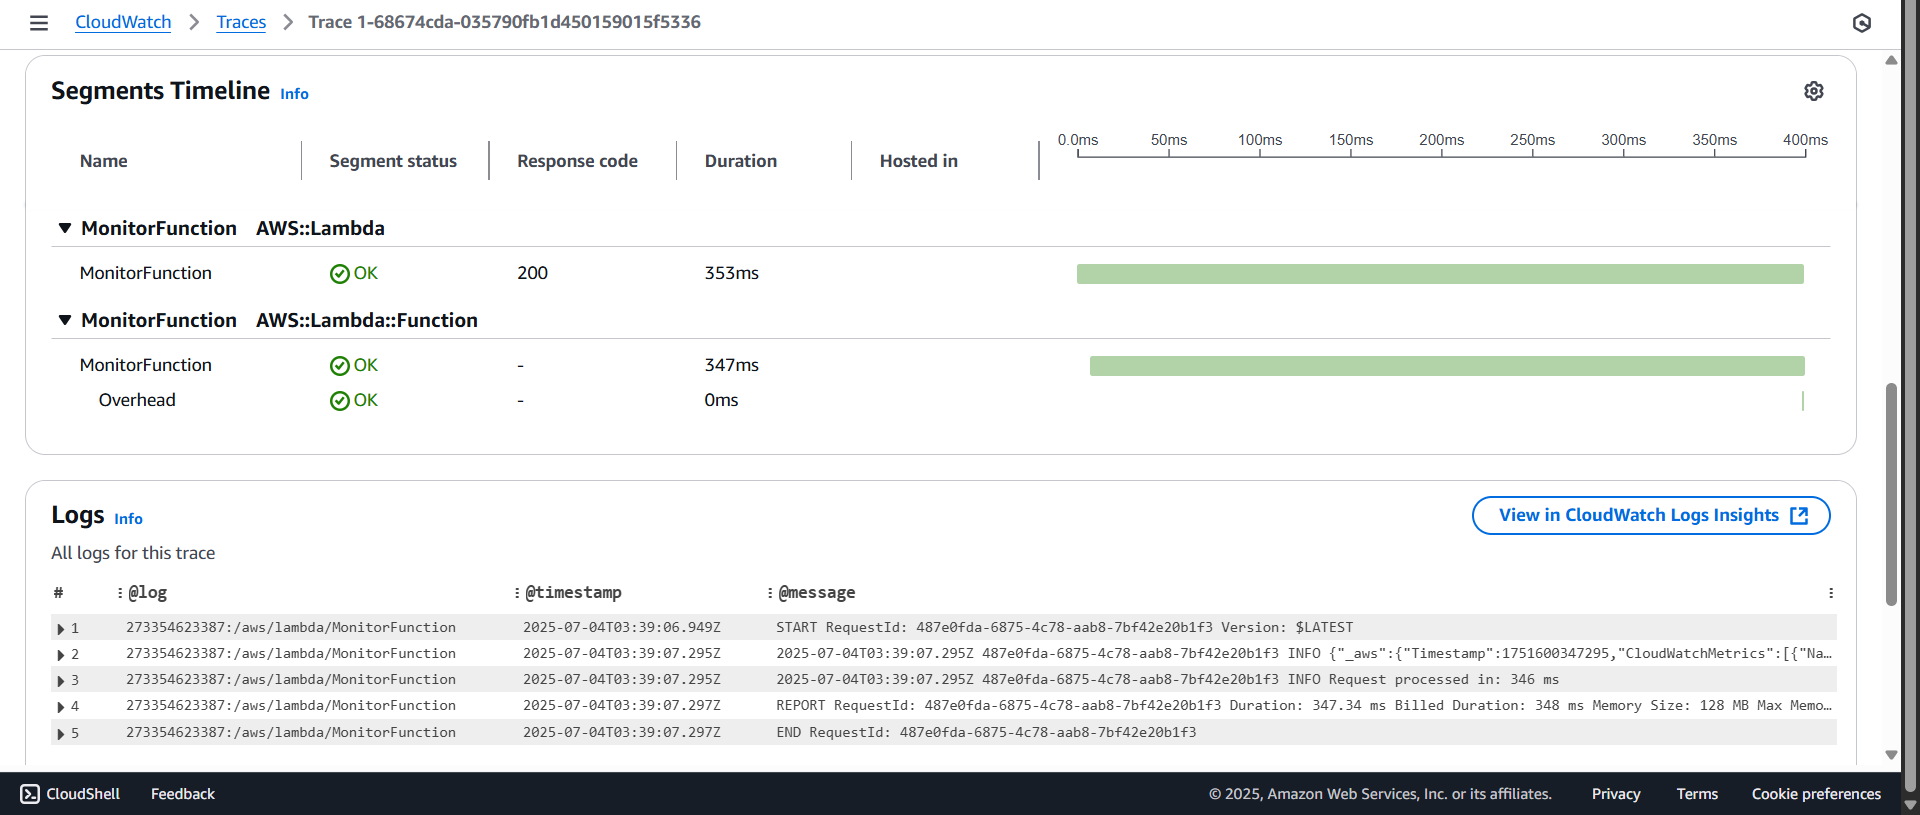Click the @log column resize handle
The width and height of the screenshot is (1920, 815).
point(120,593)
